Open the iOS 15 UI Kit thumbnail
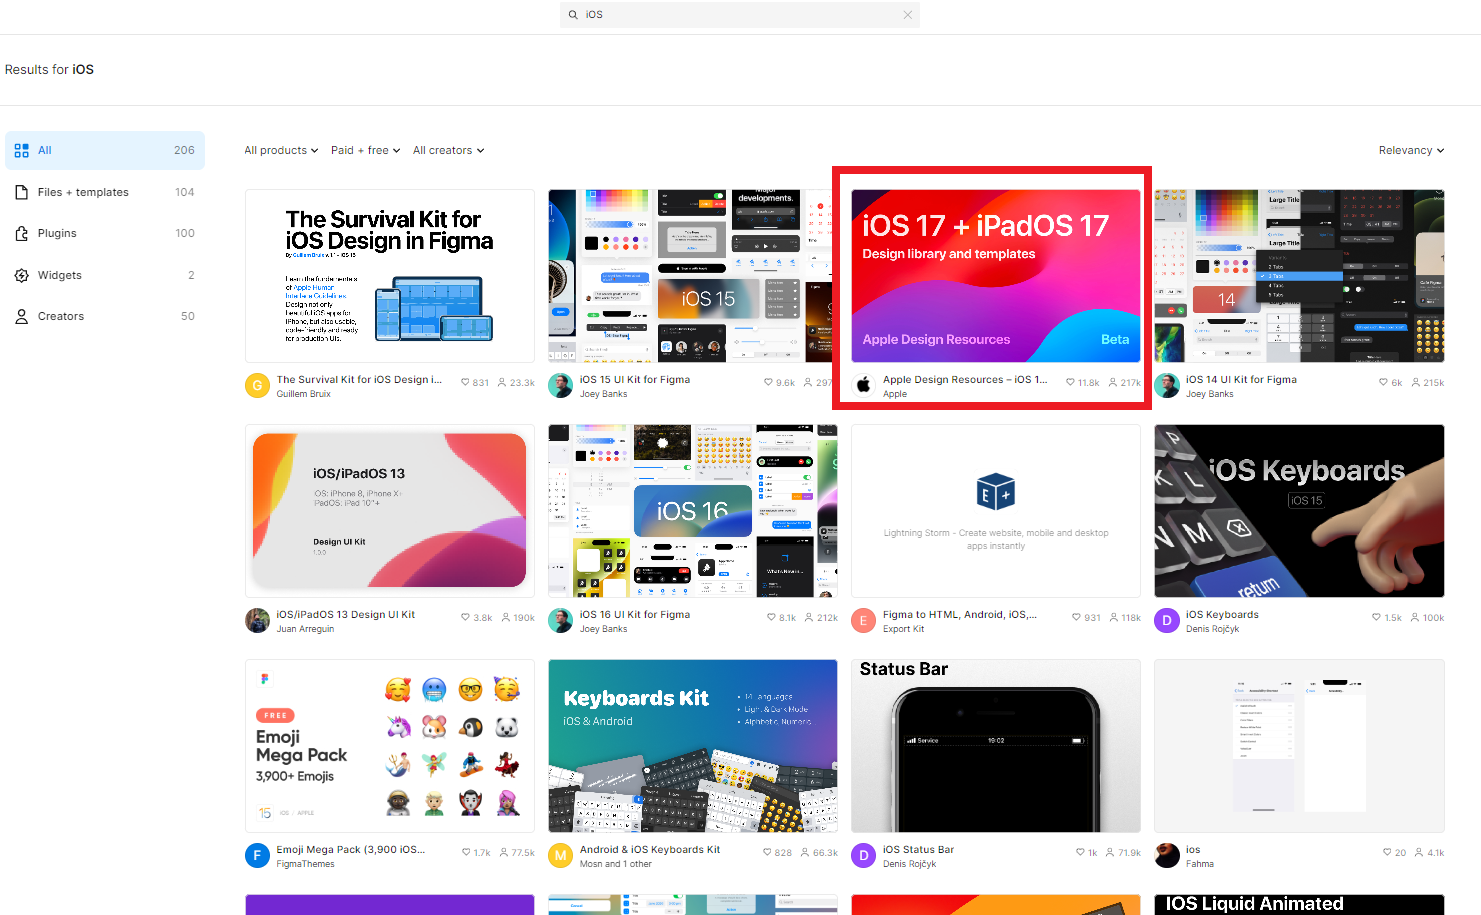 (x=692, y=276)
